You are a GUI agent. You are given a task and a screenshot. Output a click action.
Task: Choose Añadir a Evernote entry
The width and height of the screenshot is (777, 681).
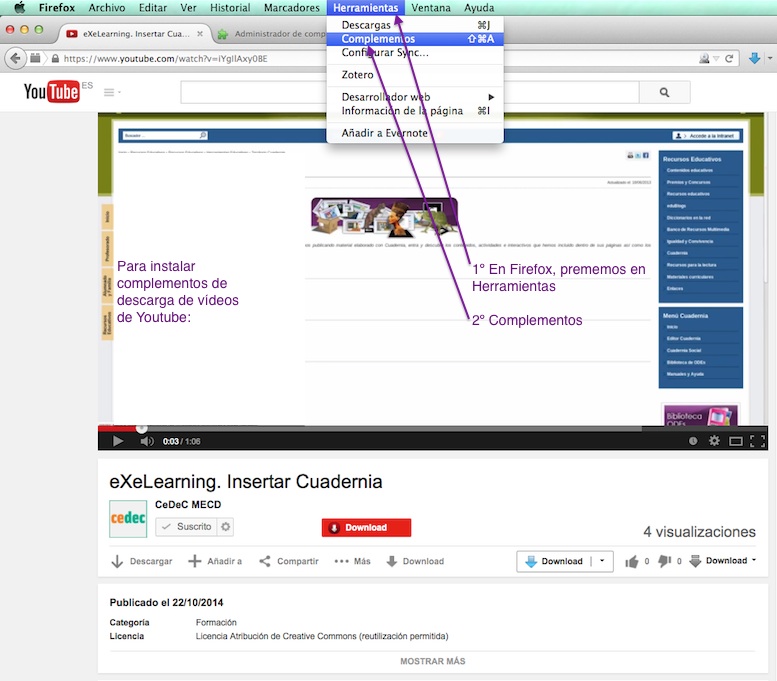(415, 133)
